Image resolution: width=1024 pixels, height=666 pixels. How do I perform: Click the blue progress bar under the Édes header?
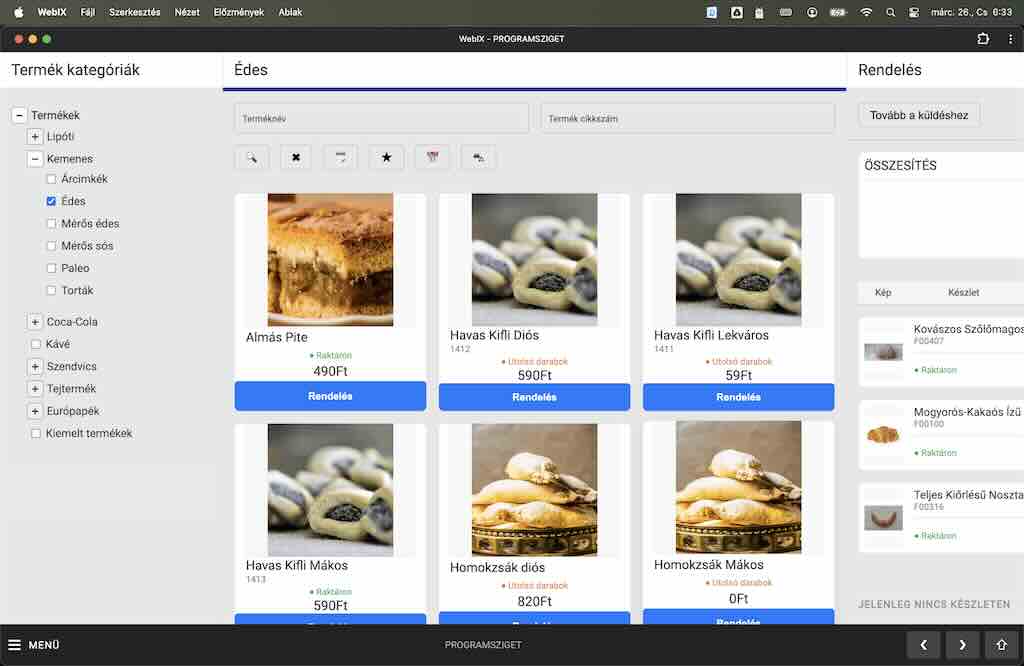[534, 89]
